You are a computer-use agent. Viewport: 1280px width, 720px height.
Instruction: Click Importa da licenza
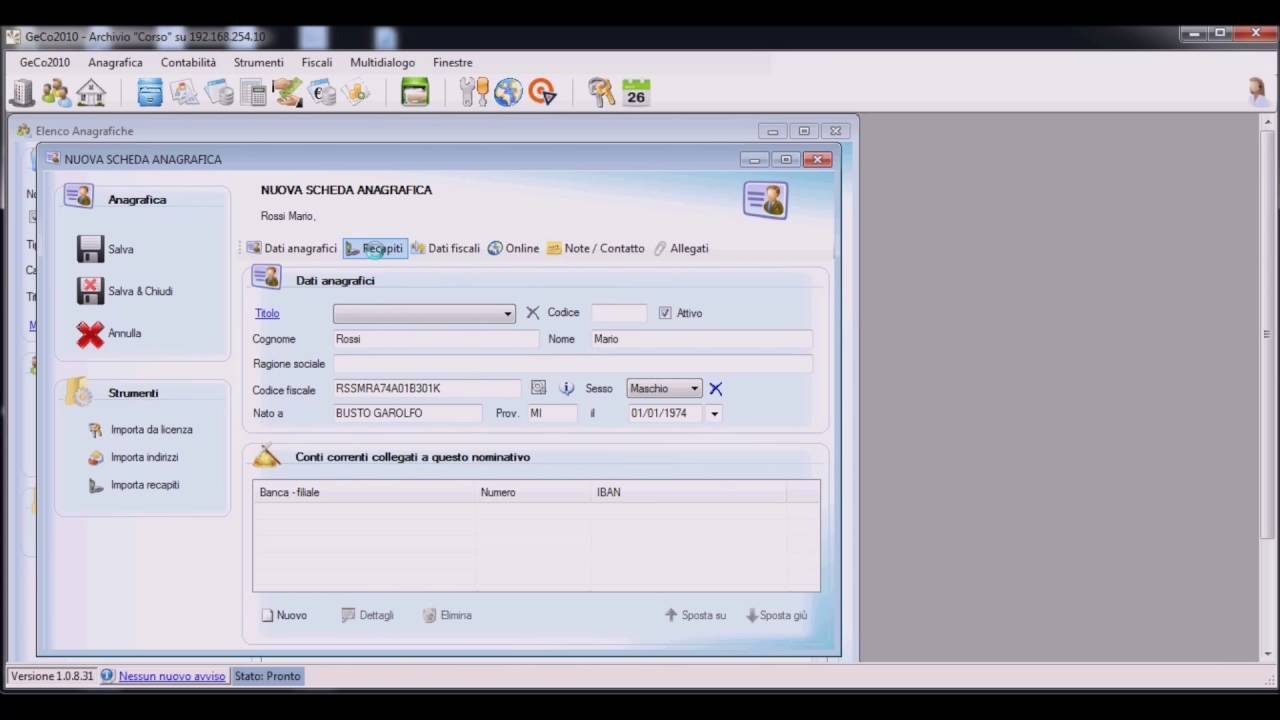[x=141, y=430]
